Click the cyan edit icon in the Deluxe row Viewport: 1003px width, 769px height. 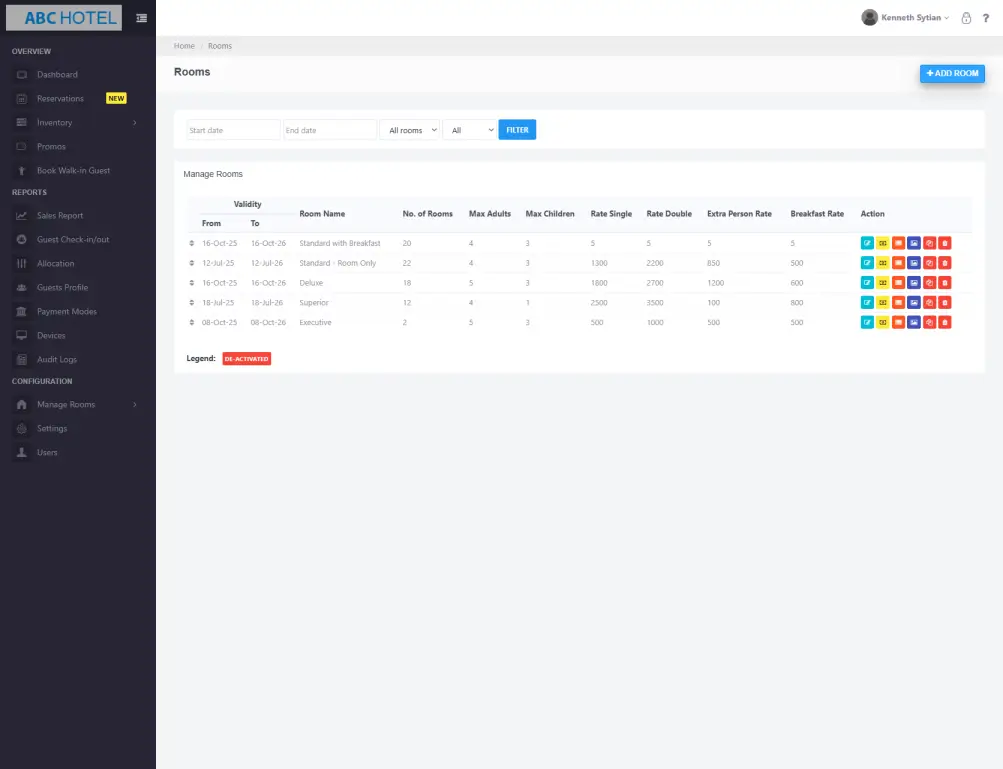(x=867, y=283)
